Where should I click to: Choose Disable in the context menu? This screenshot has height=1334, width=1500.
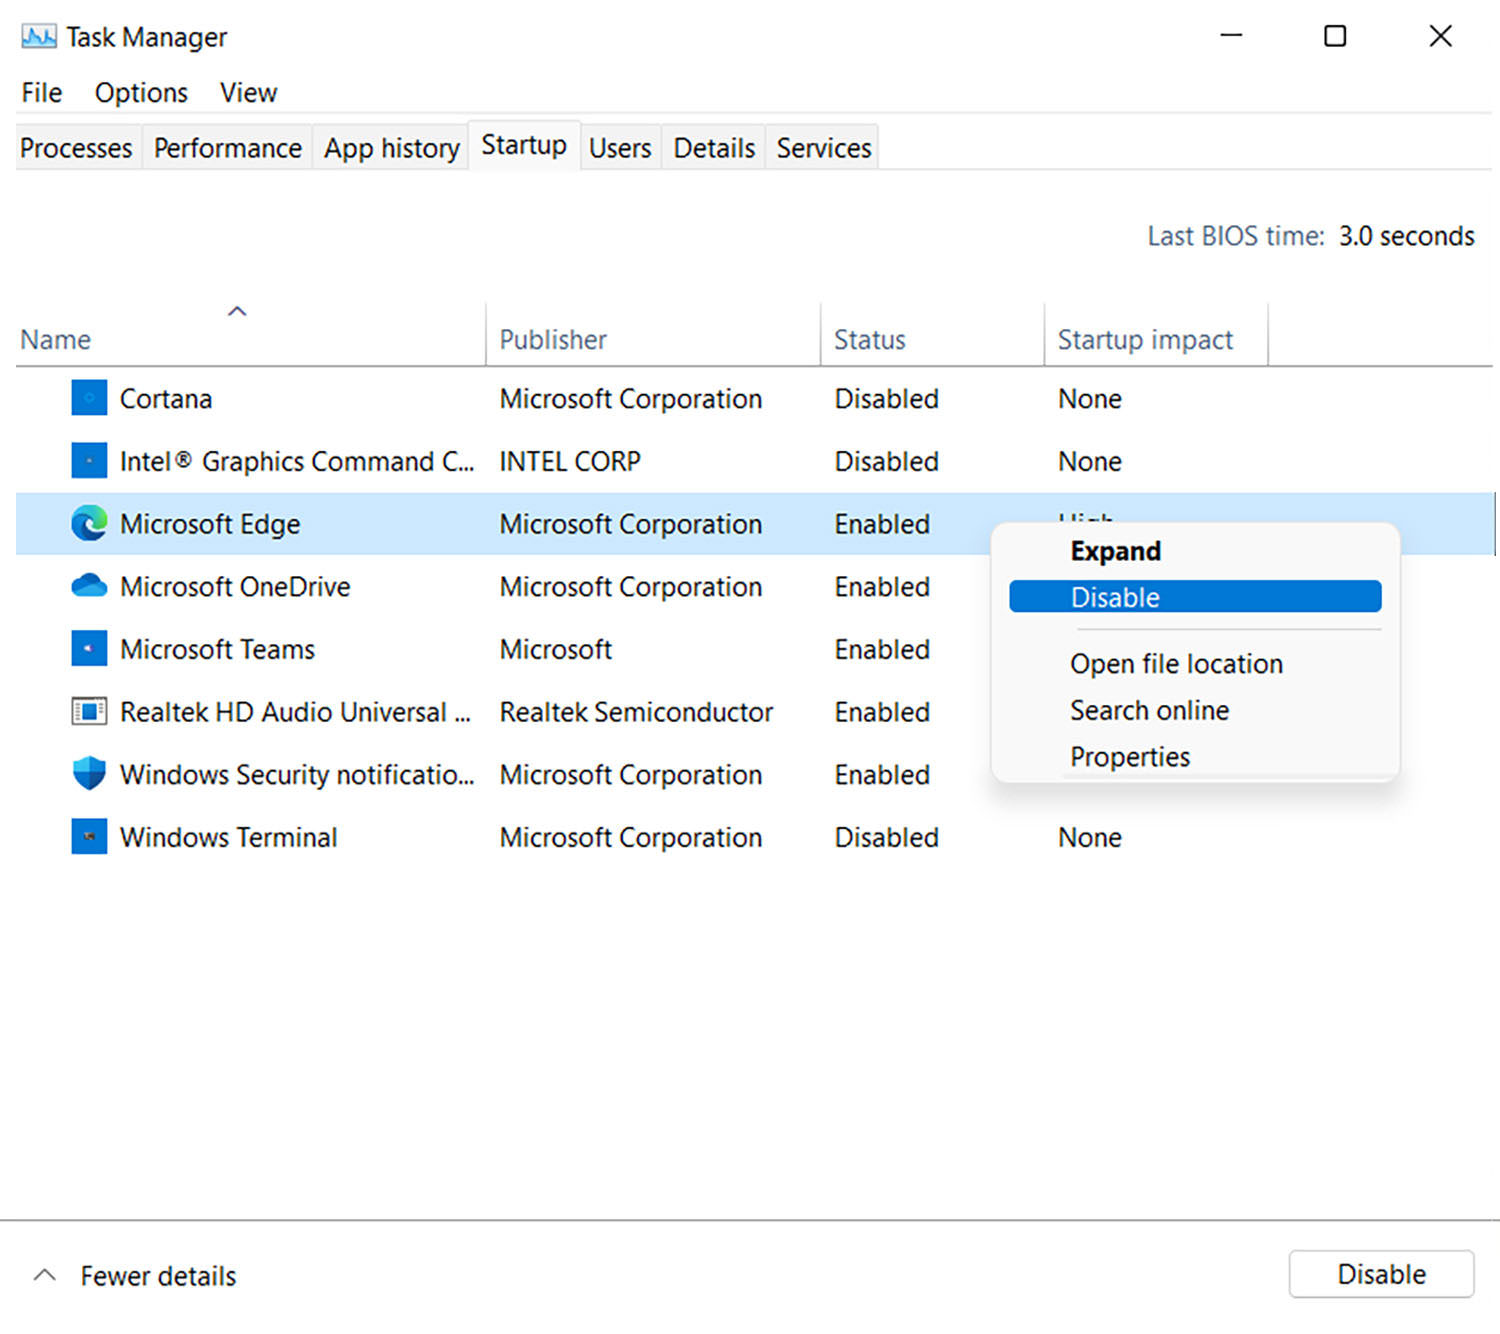[1195, 597]
